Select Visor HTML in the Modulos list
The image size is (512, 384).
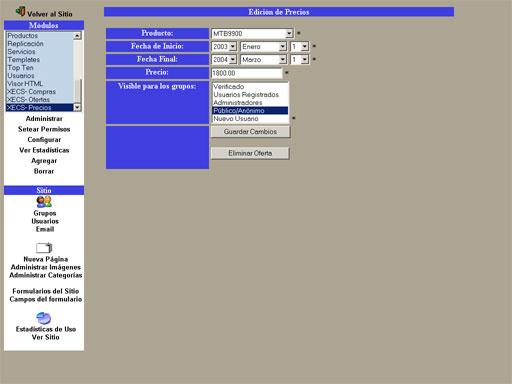coord(40,84)
